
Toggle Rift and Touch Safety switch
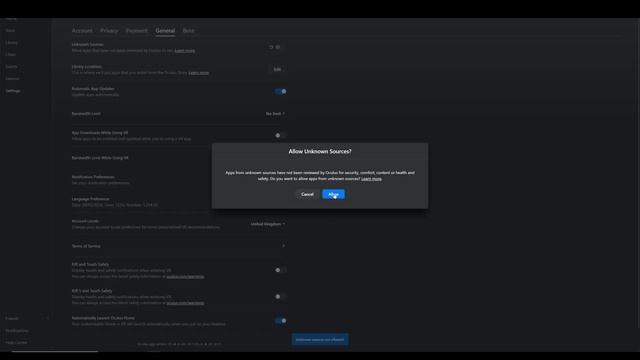[280, 270]
